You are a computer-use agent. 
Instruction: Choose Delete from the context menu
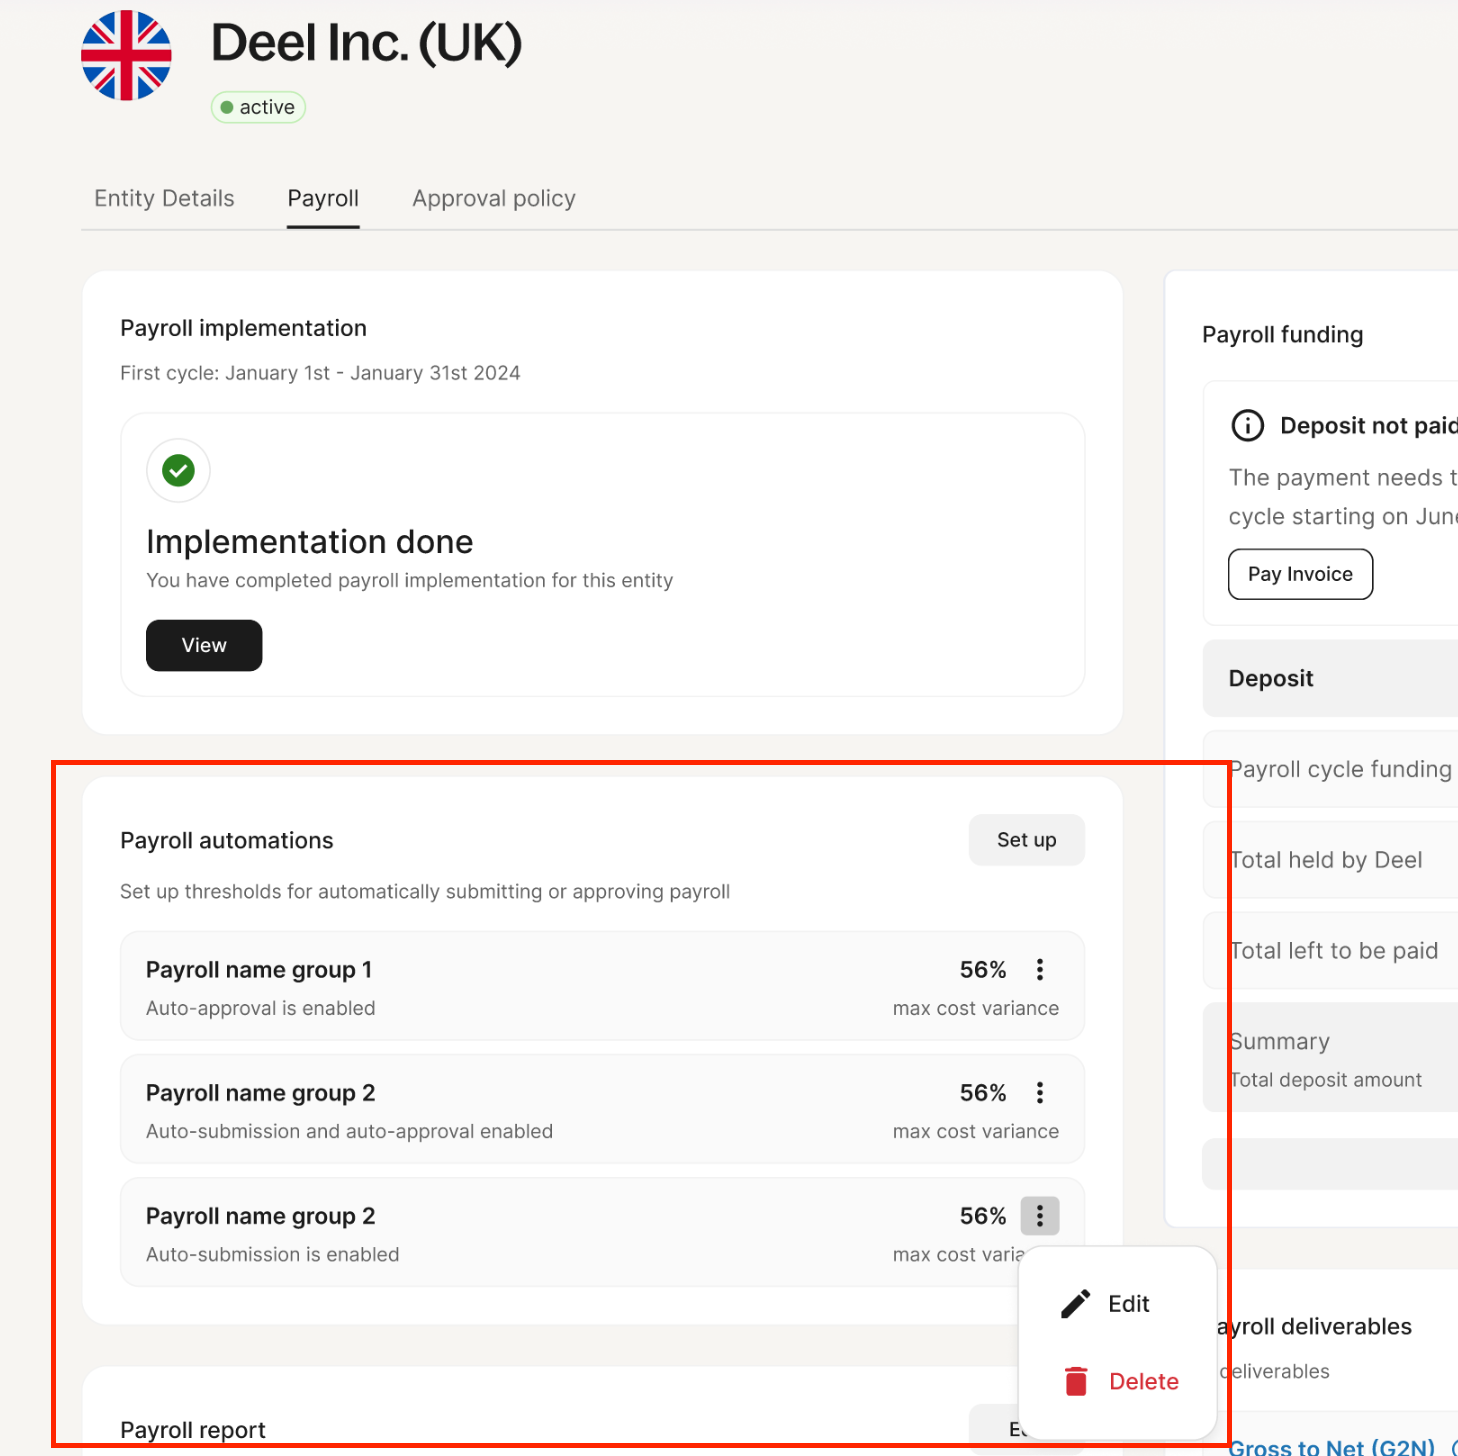[1144, 1381]
